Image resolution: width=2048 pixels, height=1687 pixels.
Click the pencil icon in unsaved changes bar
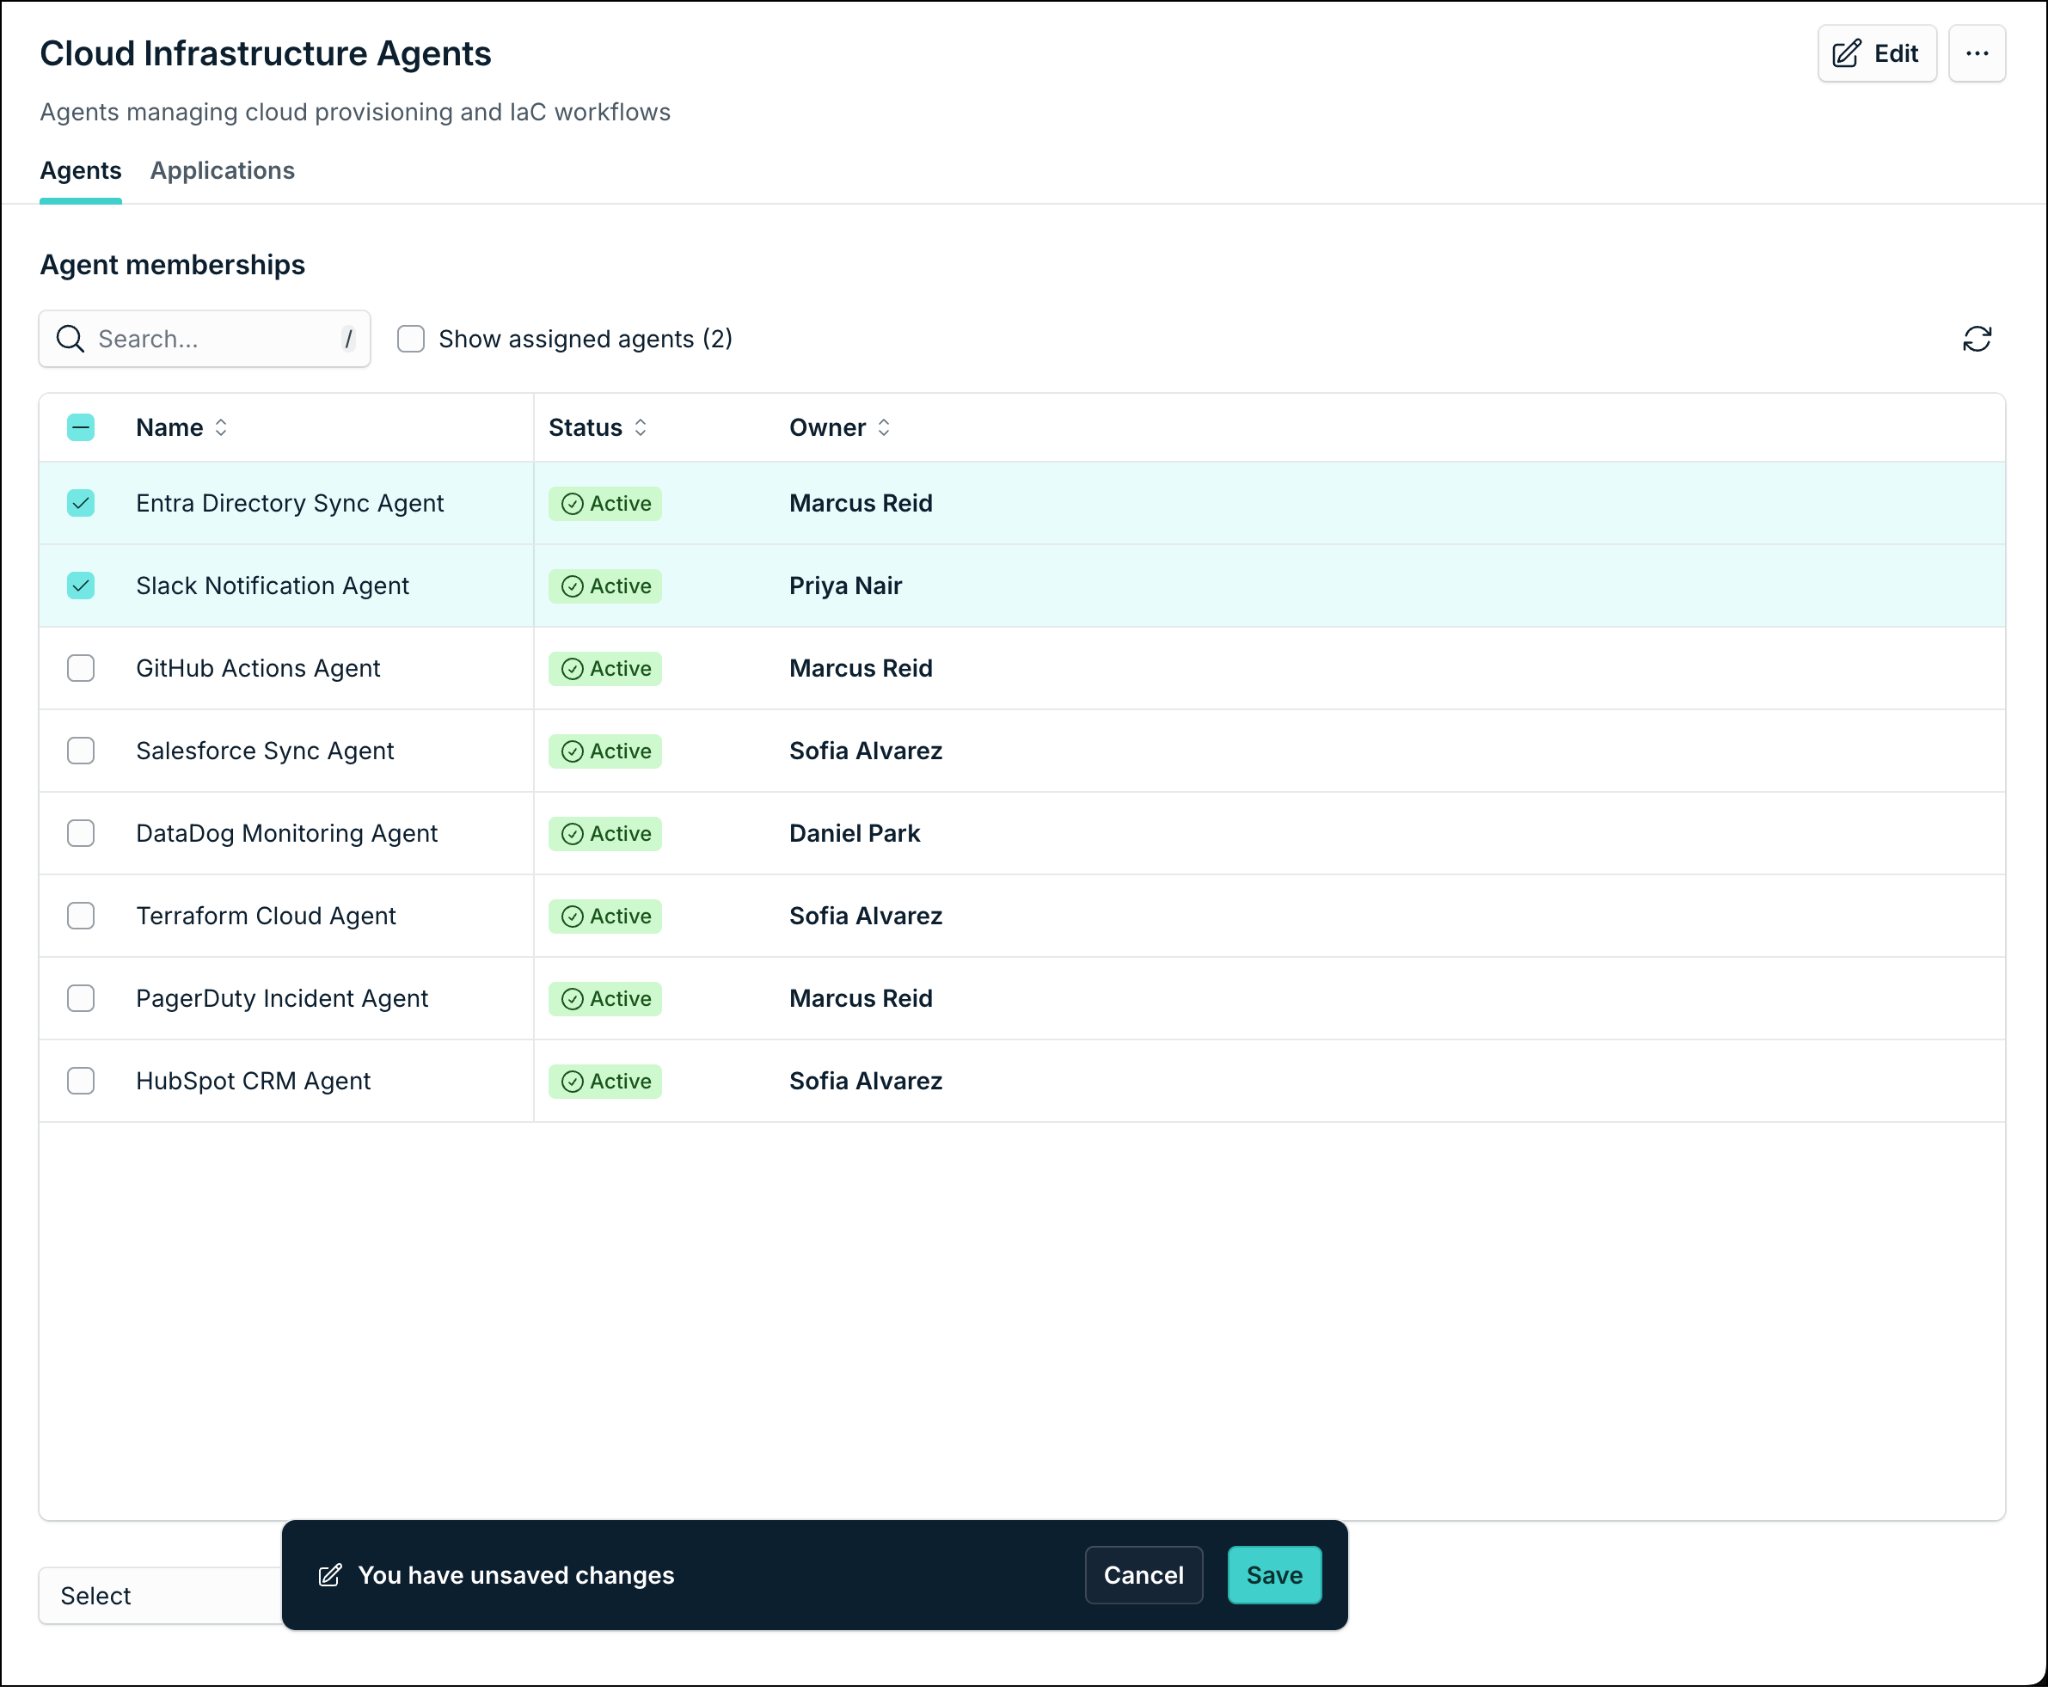click(x=330, y=1575)
